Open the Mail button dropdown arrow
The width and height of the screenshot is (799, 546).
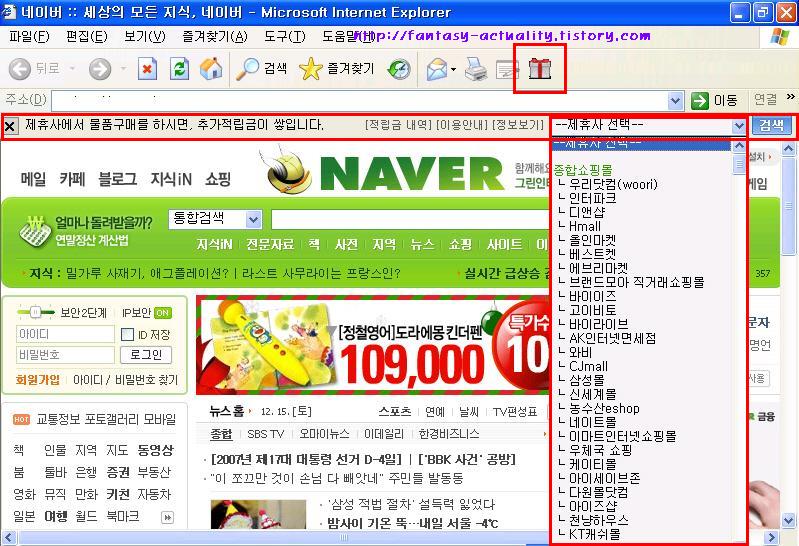point(453,69)
